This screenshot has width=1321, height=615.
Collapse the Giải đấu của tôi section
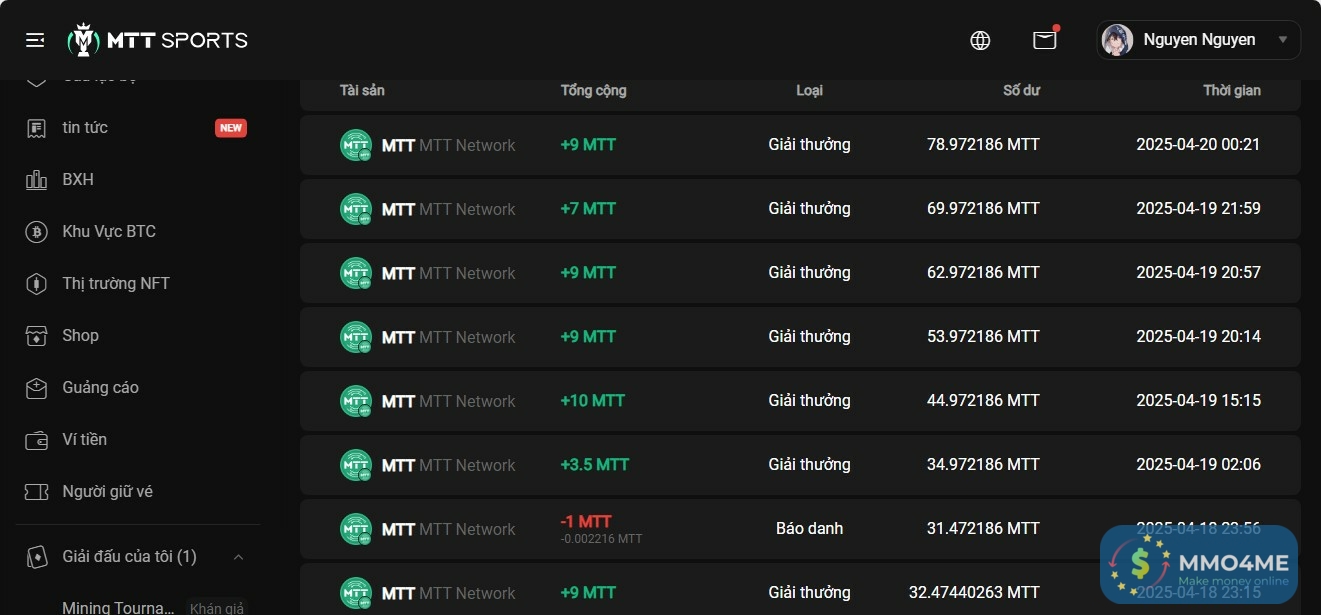[x=238, y=557]
